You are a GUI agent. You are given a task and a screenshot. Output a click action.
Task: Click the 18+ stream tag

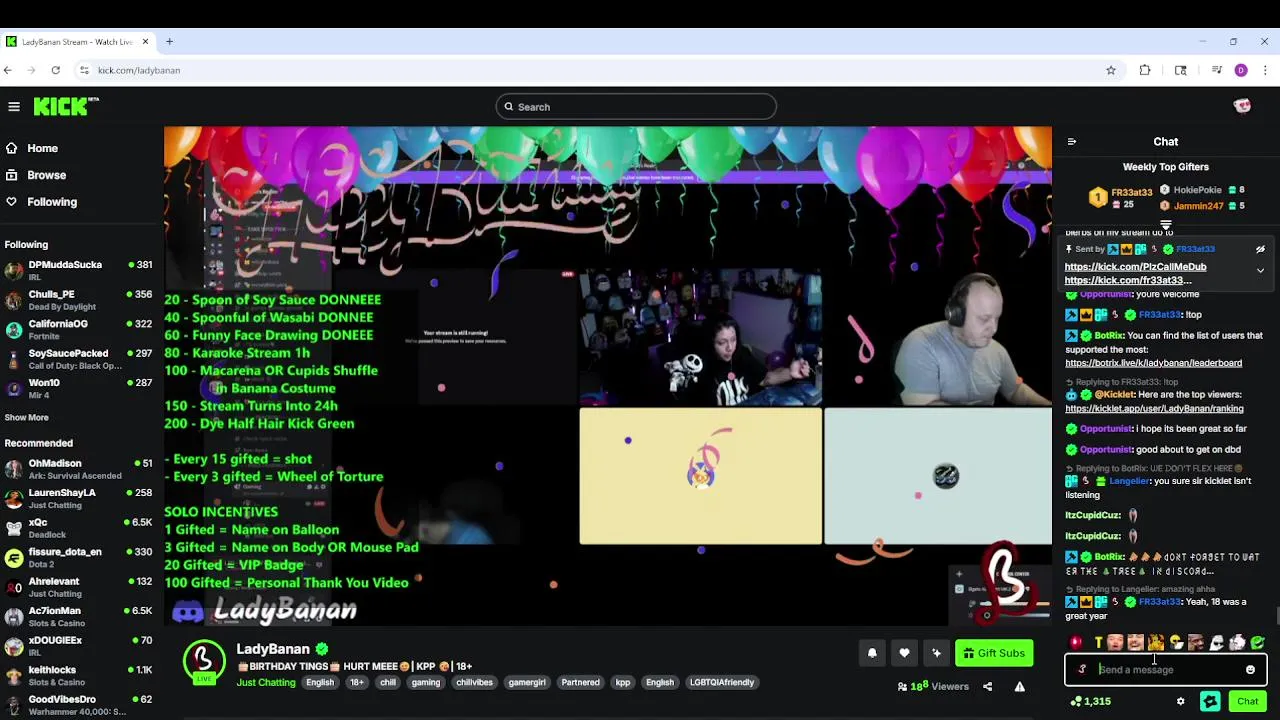[x=357, y=682]
